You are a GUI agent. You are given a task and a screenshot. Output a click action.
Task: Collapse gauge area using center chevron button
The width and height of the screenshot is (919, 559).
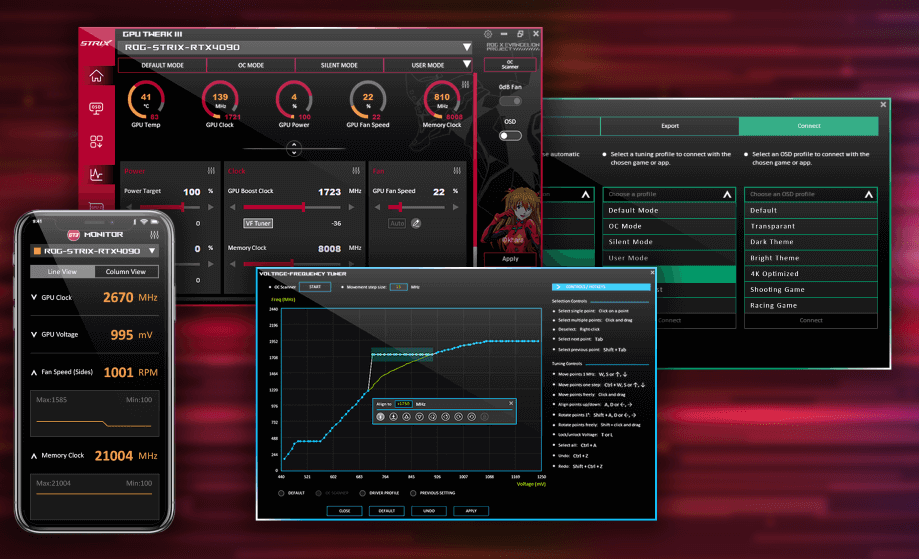[x=294, y=149]
